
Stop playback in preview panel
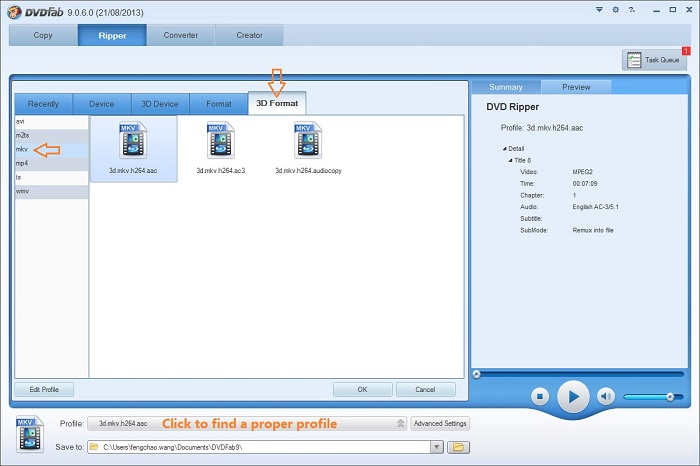[540, 396]
